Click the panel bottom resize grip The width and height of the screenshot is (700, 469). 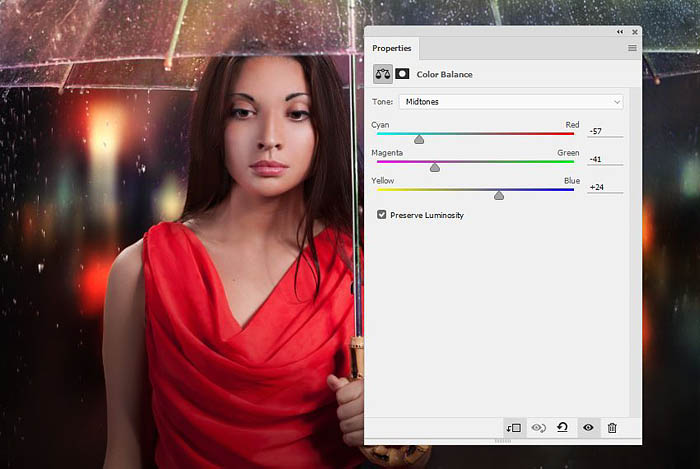click(503, 441)
